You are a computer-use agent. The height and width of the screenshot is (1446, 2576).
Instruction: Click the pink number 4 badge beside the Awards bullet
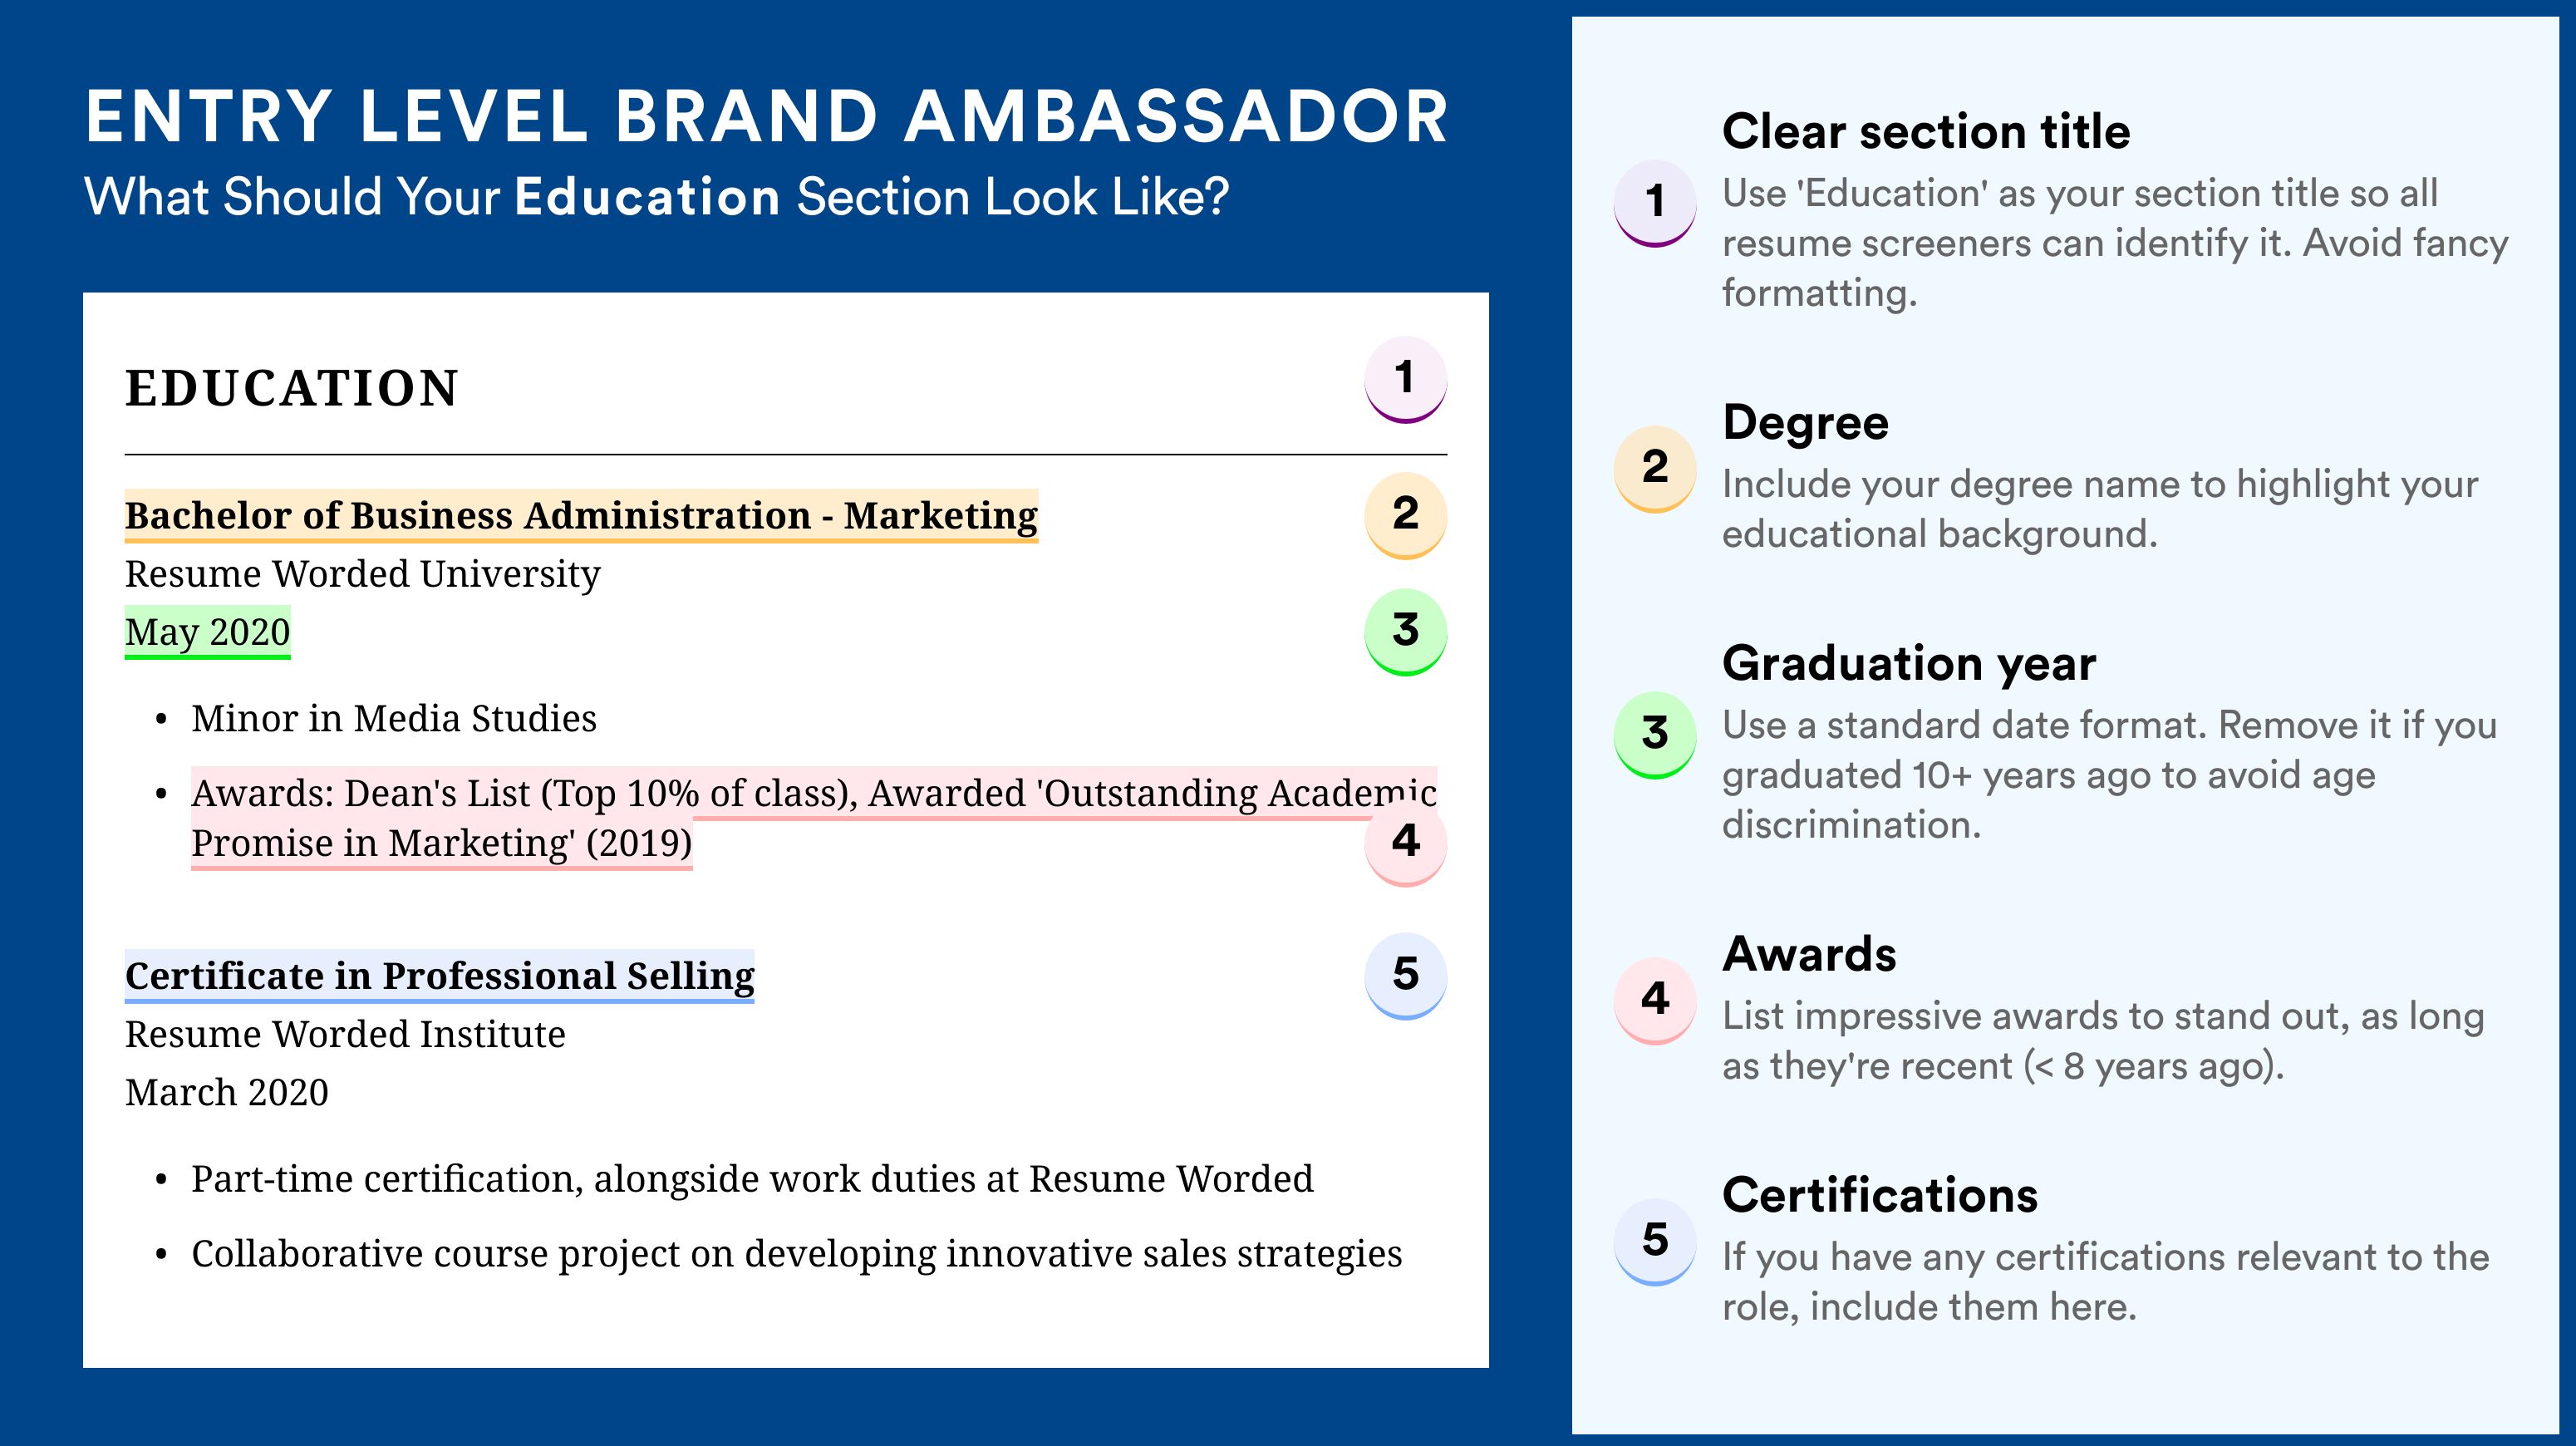[1405, 841]
